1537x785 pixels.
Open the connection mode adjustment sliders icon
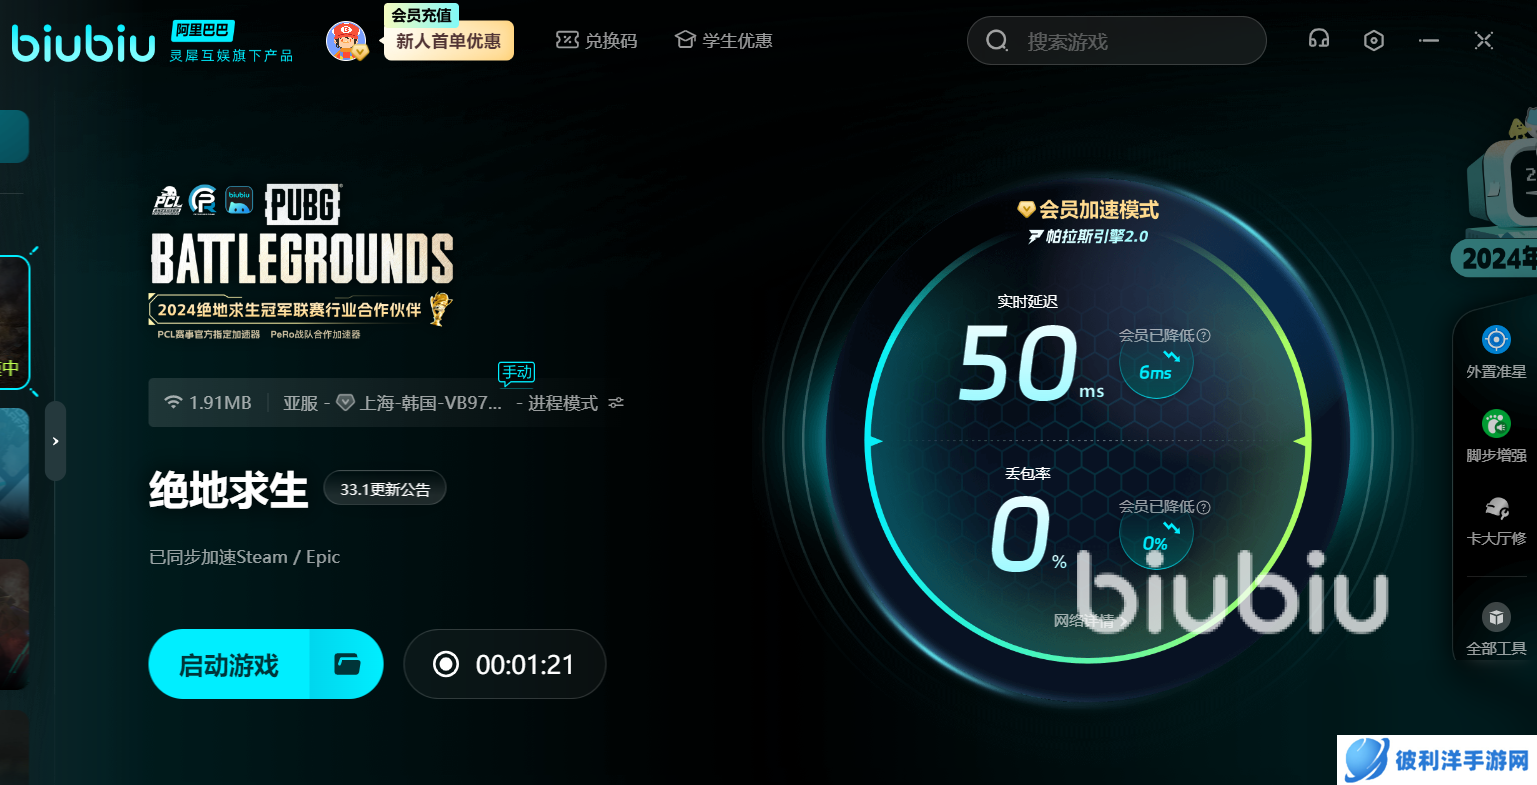coord(615,402)
